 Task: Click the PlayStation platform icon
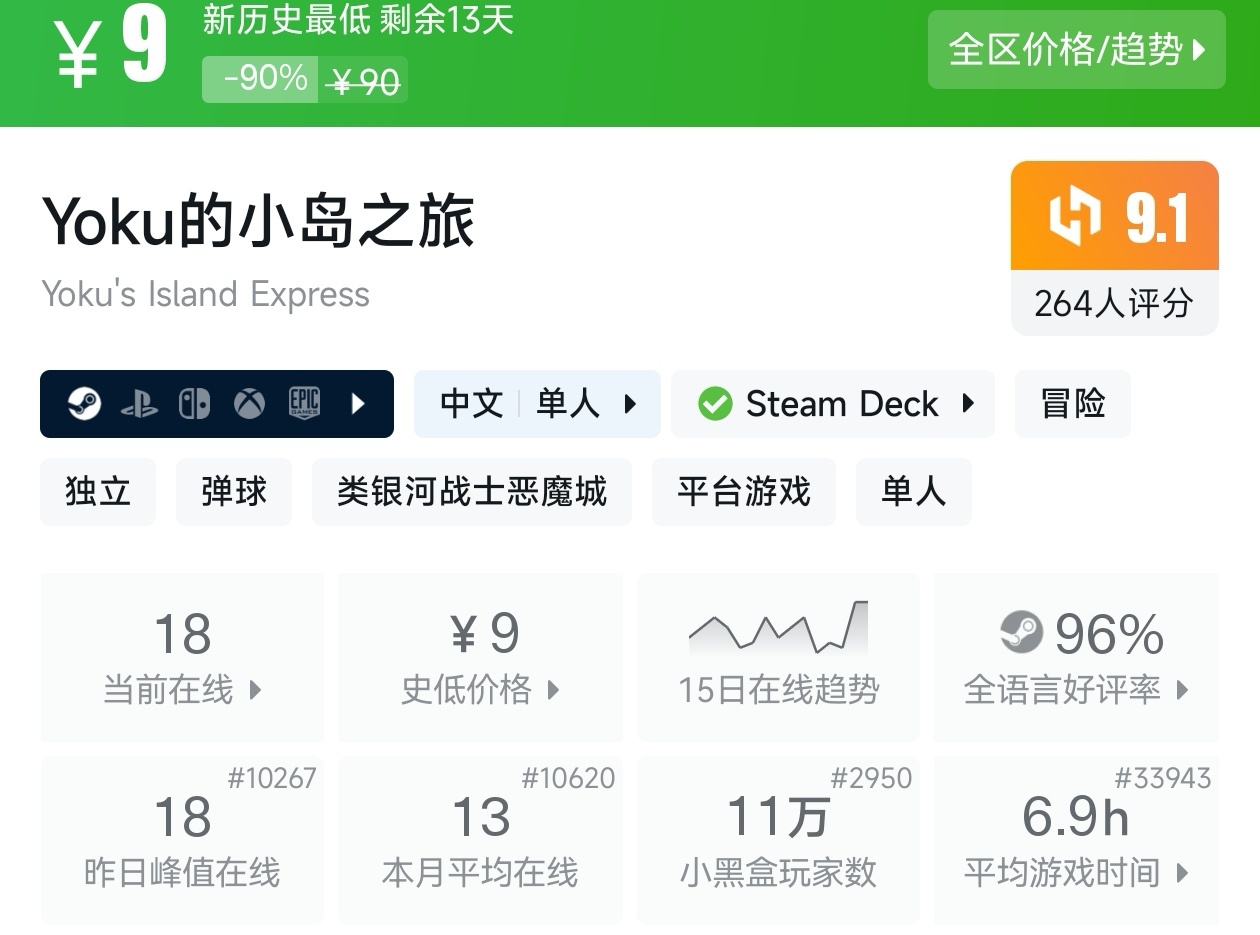[139, 404]
